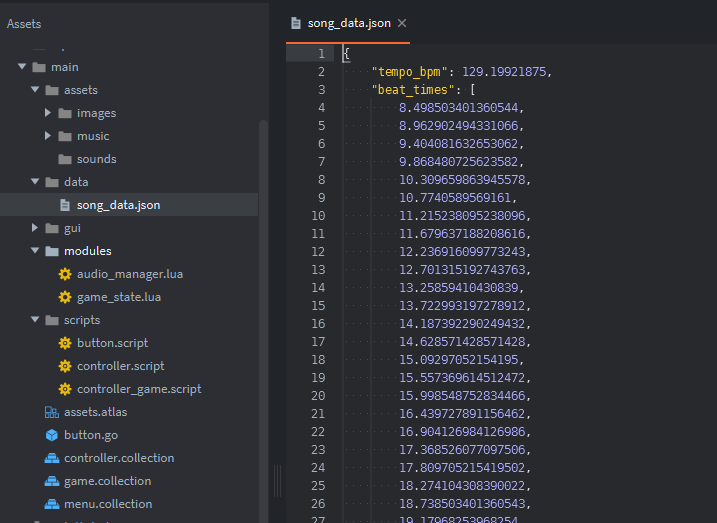
Task: Click the cube icon beside button.go
Action: 53,435
